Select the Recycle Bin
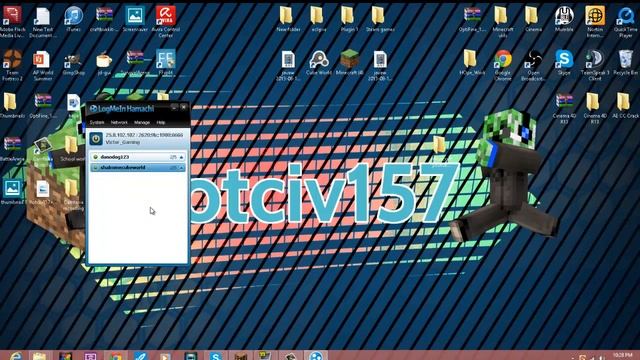The width and height of the screenshot is (640, 360). click(x=625, y=63)
